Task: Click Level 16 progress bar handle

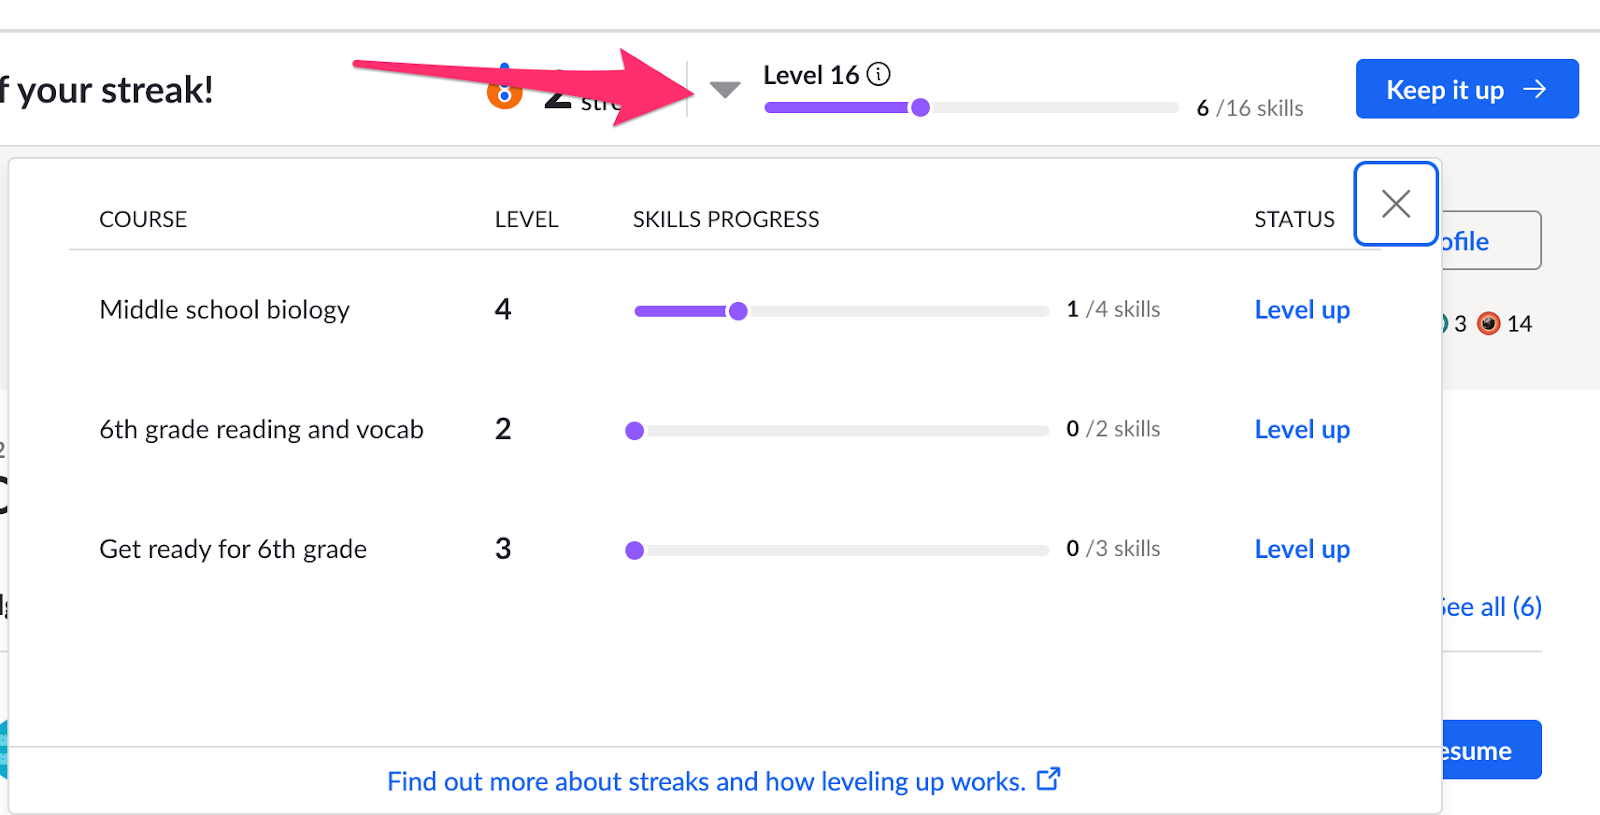Action: (921, 108)
